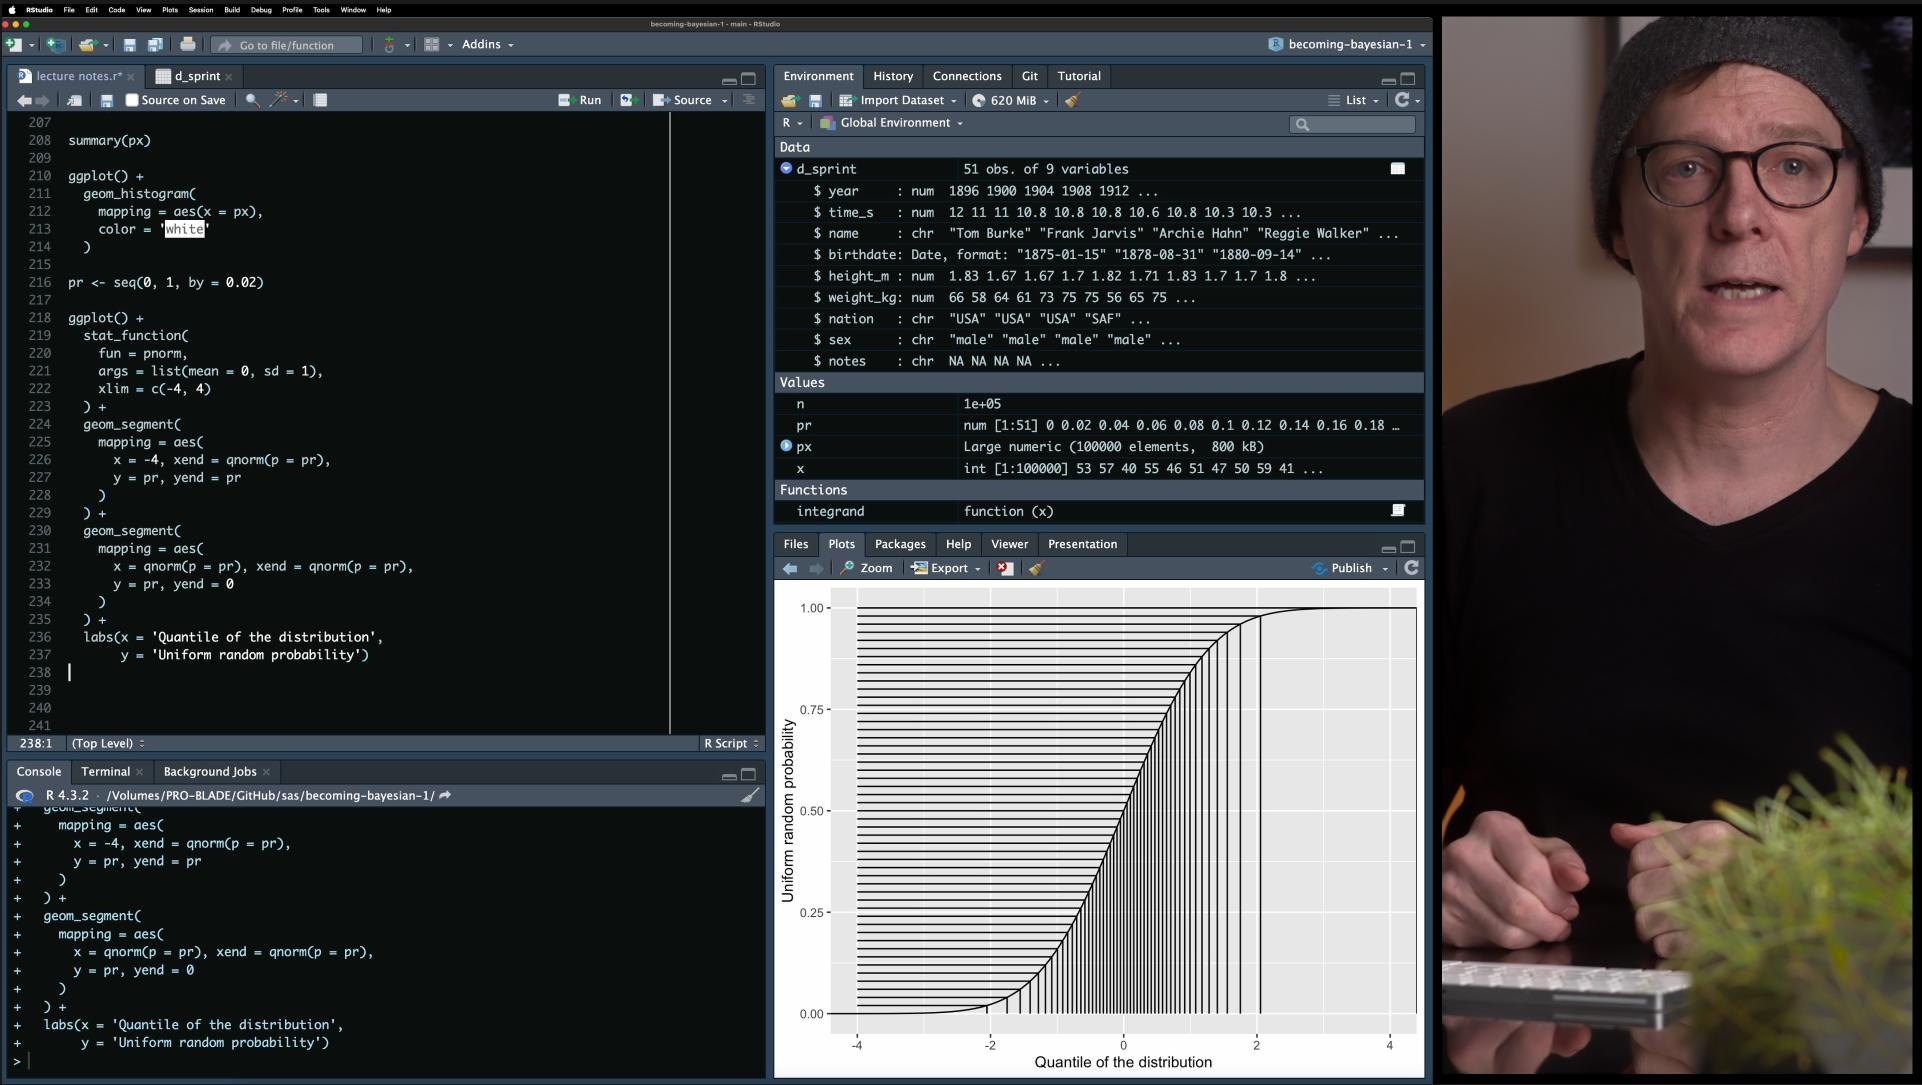
Task: Go back to previous source location arrow in editor
Action: (24, 100)
